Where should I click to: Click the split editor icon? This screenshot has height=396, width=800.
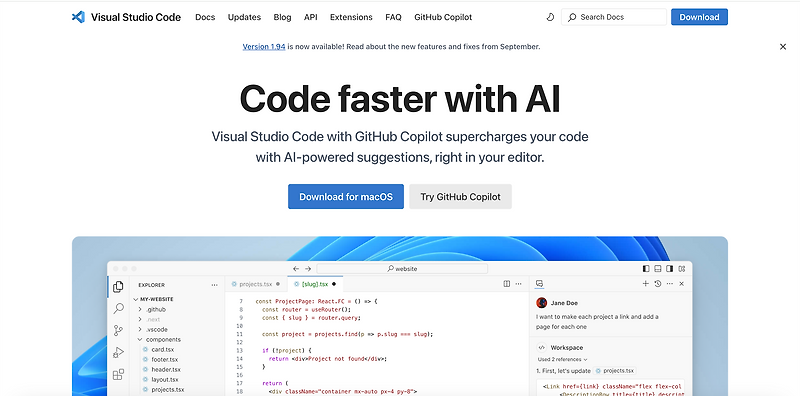pyautogui.click(x=507, y=284)
